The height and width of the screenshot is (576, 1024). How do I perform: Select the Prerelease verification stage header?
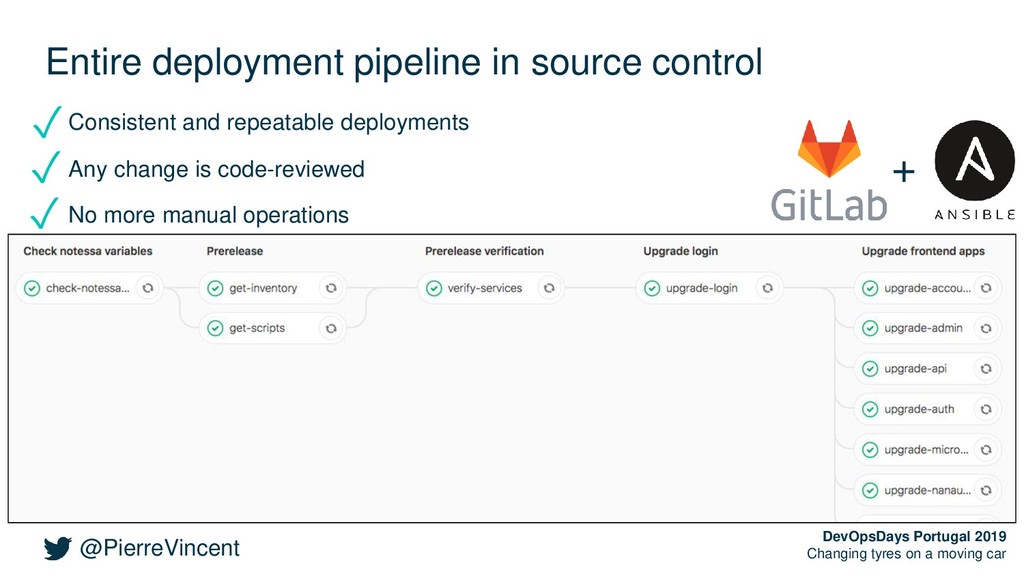(484, 251)
